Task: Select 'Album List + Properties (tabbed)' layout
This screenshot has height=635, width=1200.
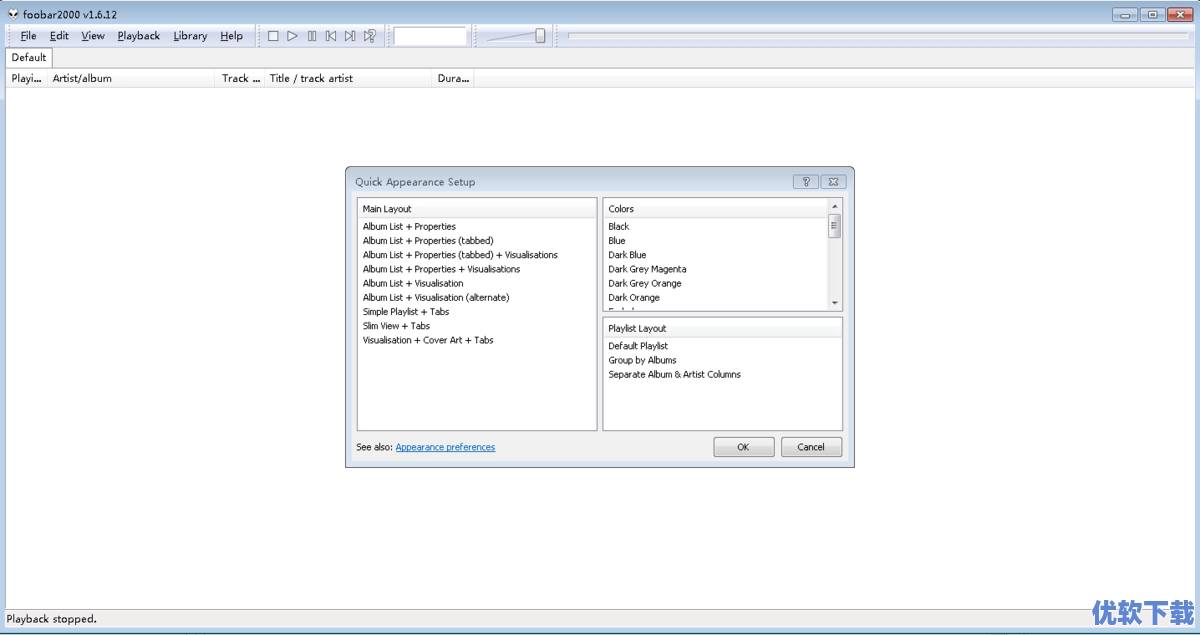Action: 428,241
